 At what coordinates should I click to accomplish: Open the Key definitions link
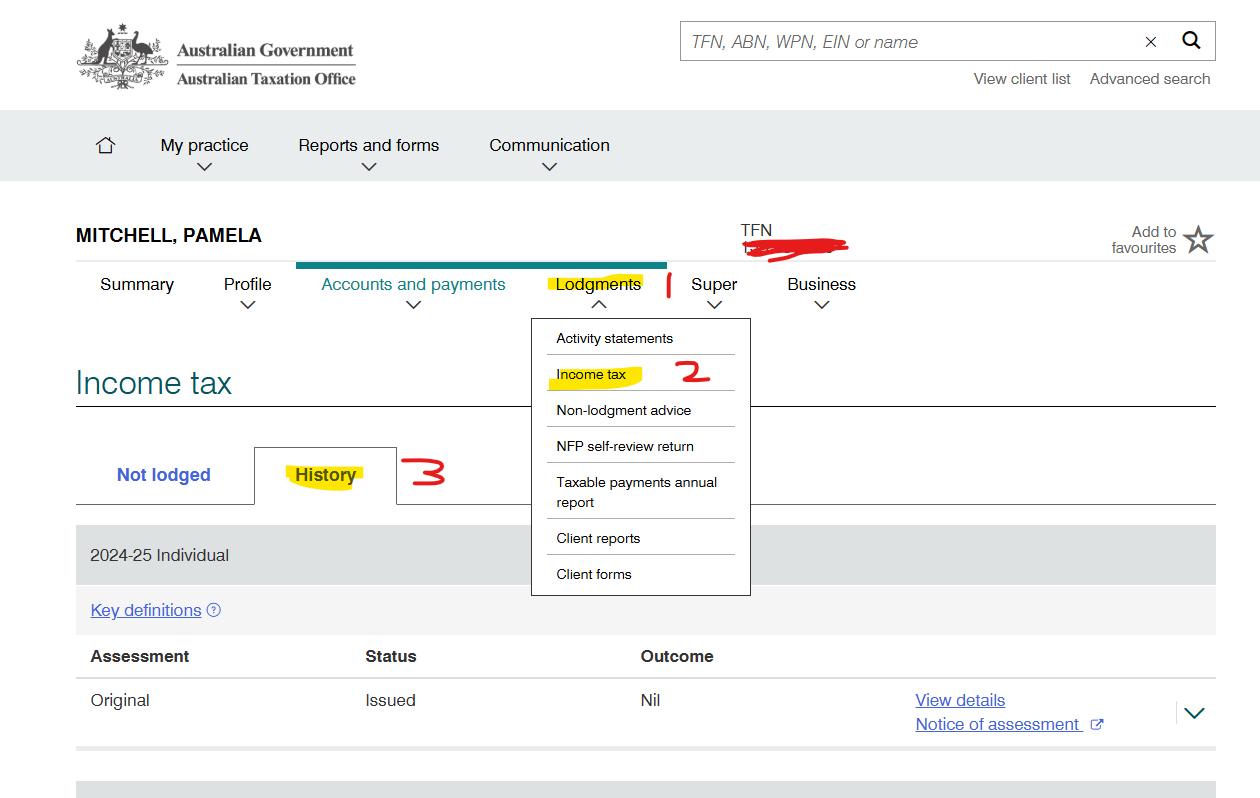pyautogui.click(x=146, y=610)
